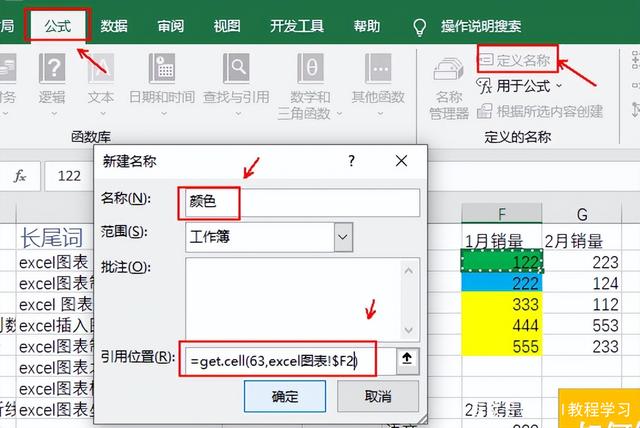640x428 pixels.
Task: Open the 开发工具 tab
Action: click(x=297, y=26)
